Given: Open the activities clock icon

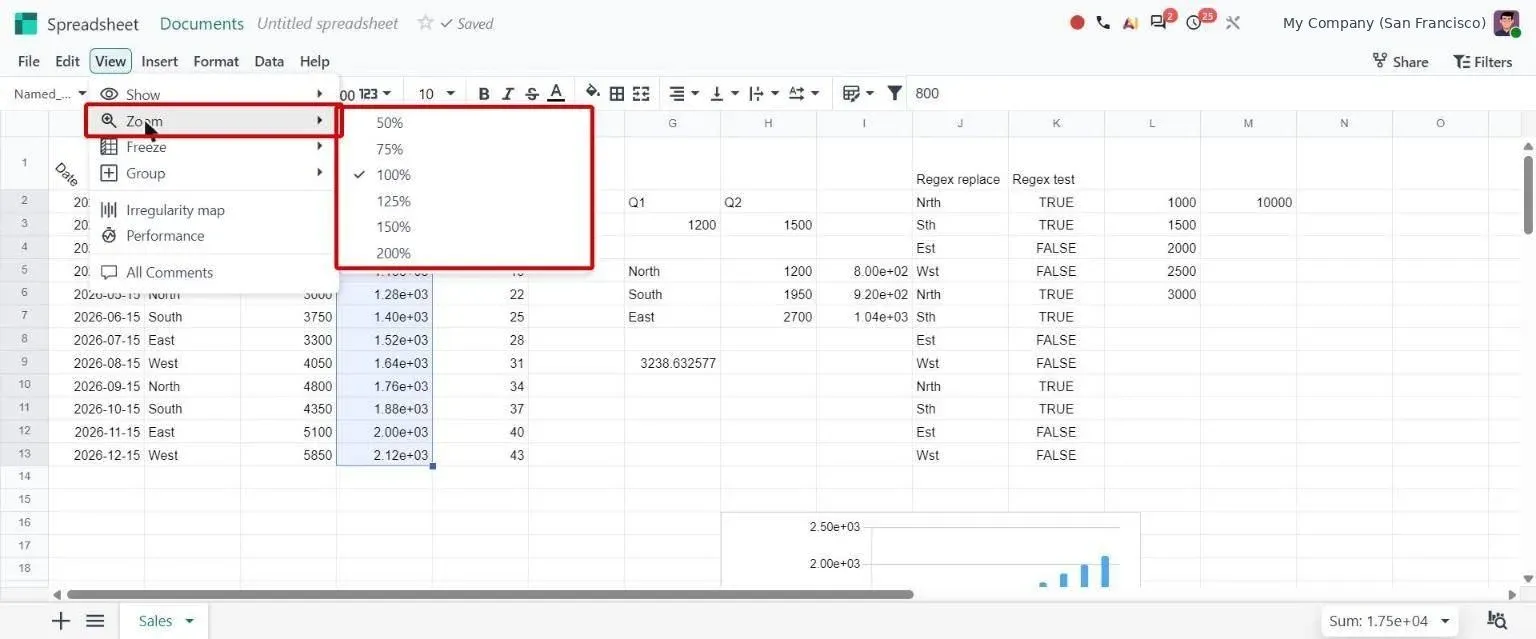Looking at the screenshot, I should tap(1195, 22).
